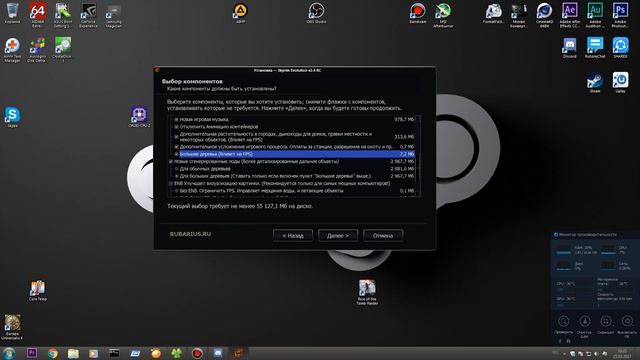Open the Adobe Photoshop desktop shortcut
The image size is (640, 360).
coord(620,15)
